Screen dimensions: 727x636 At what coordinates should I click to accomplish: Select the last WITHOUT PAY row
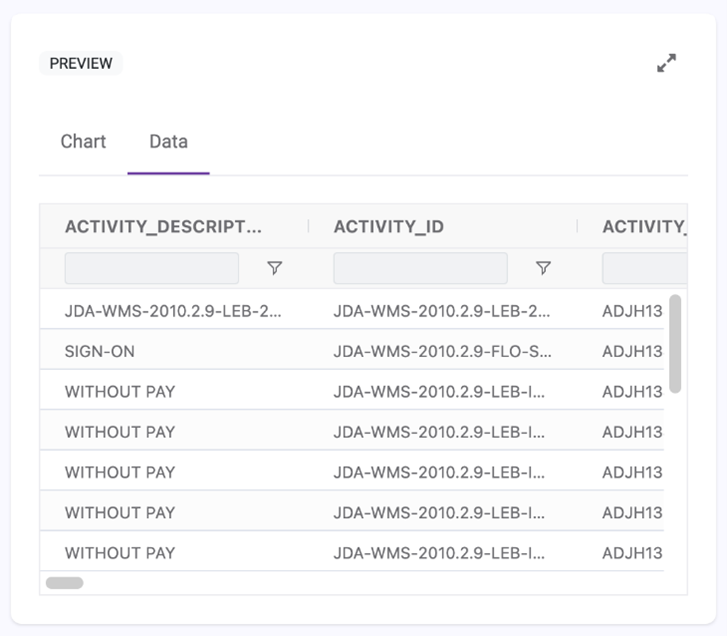pos(352,553)
